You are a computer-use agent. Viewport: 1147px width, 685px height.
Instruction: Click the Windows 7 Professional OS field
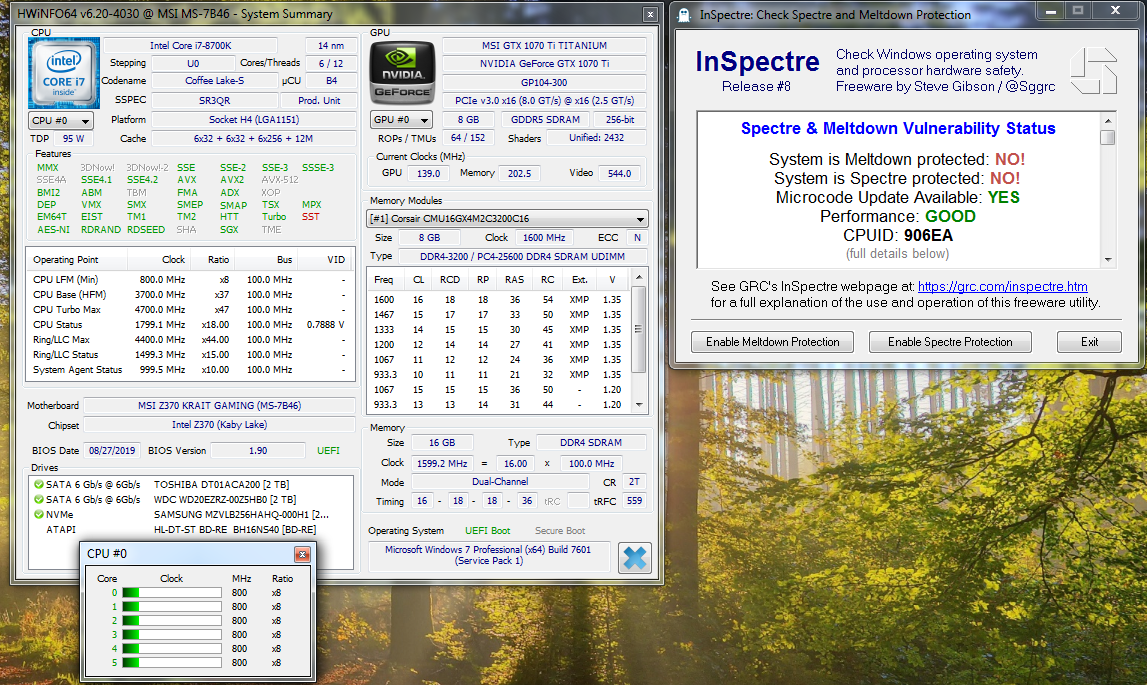click(x=488, y=555)
